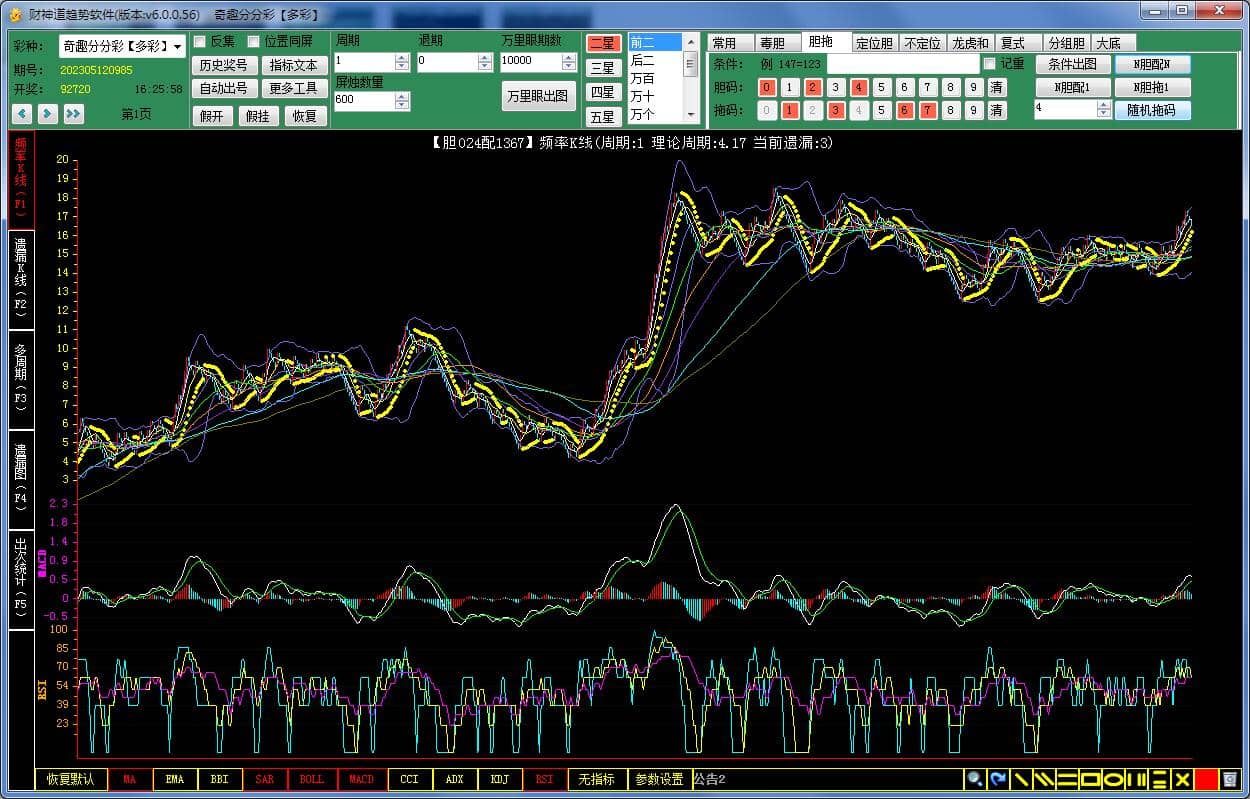Click the blue redo arrow icon

[x=997, y=779]
